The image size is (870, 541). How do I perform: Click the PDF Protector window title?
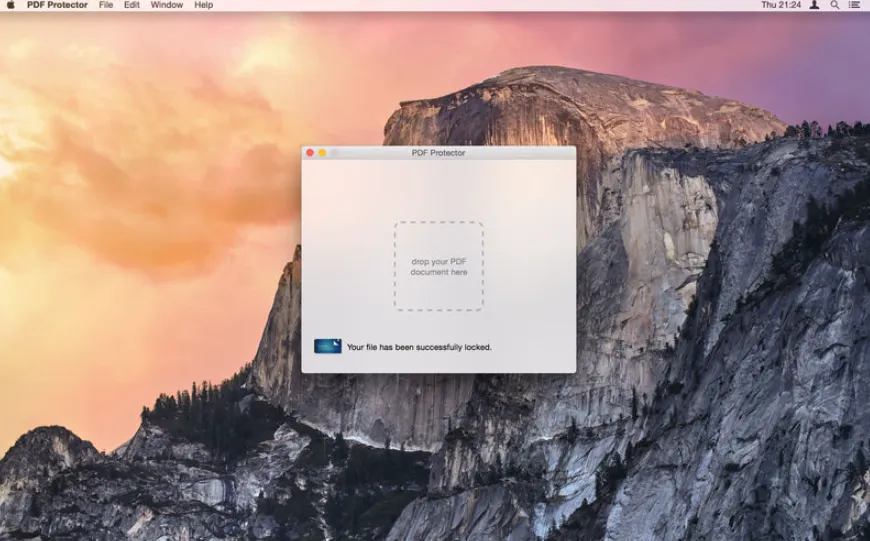pyautogui.click(x=438, y=153)
